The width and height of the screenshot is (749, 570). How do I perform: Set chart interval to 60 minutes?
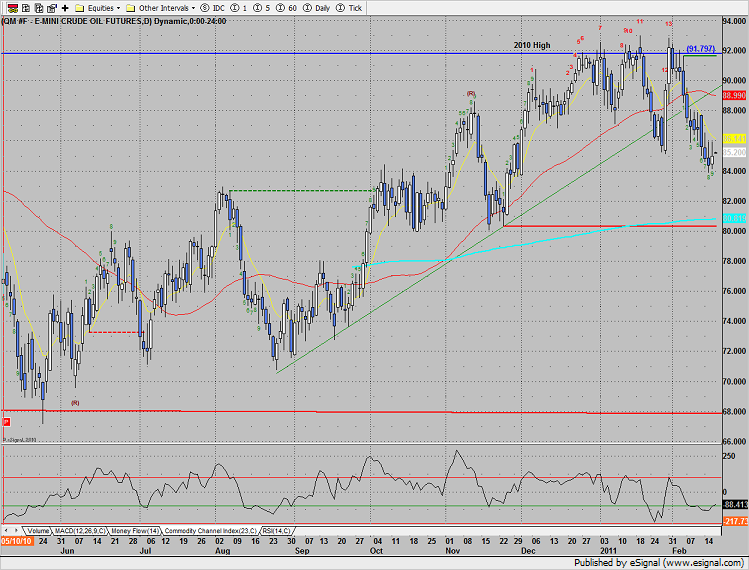(x=292, y=8)
